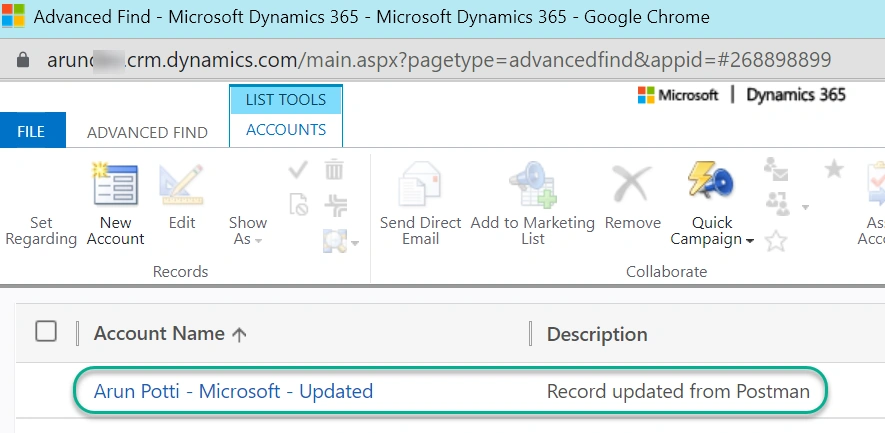The image size is (885, 433).
Task: Click the solid star follow icon
Action: click(x=834, y=169)
